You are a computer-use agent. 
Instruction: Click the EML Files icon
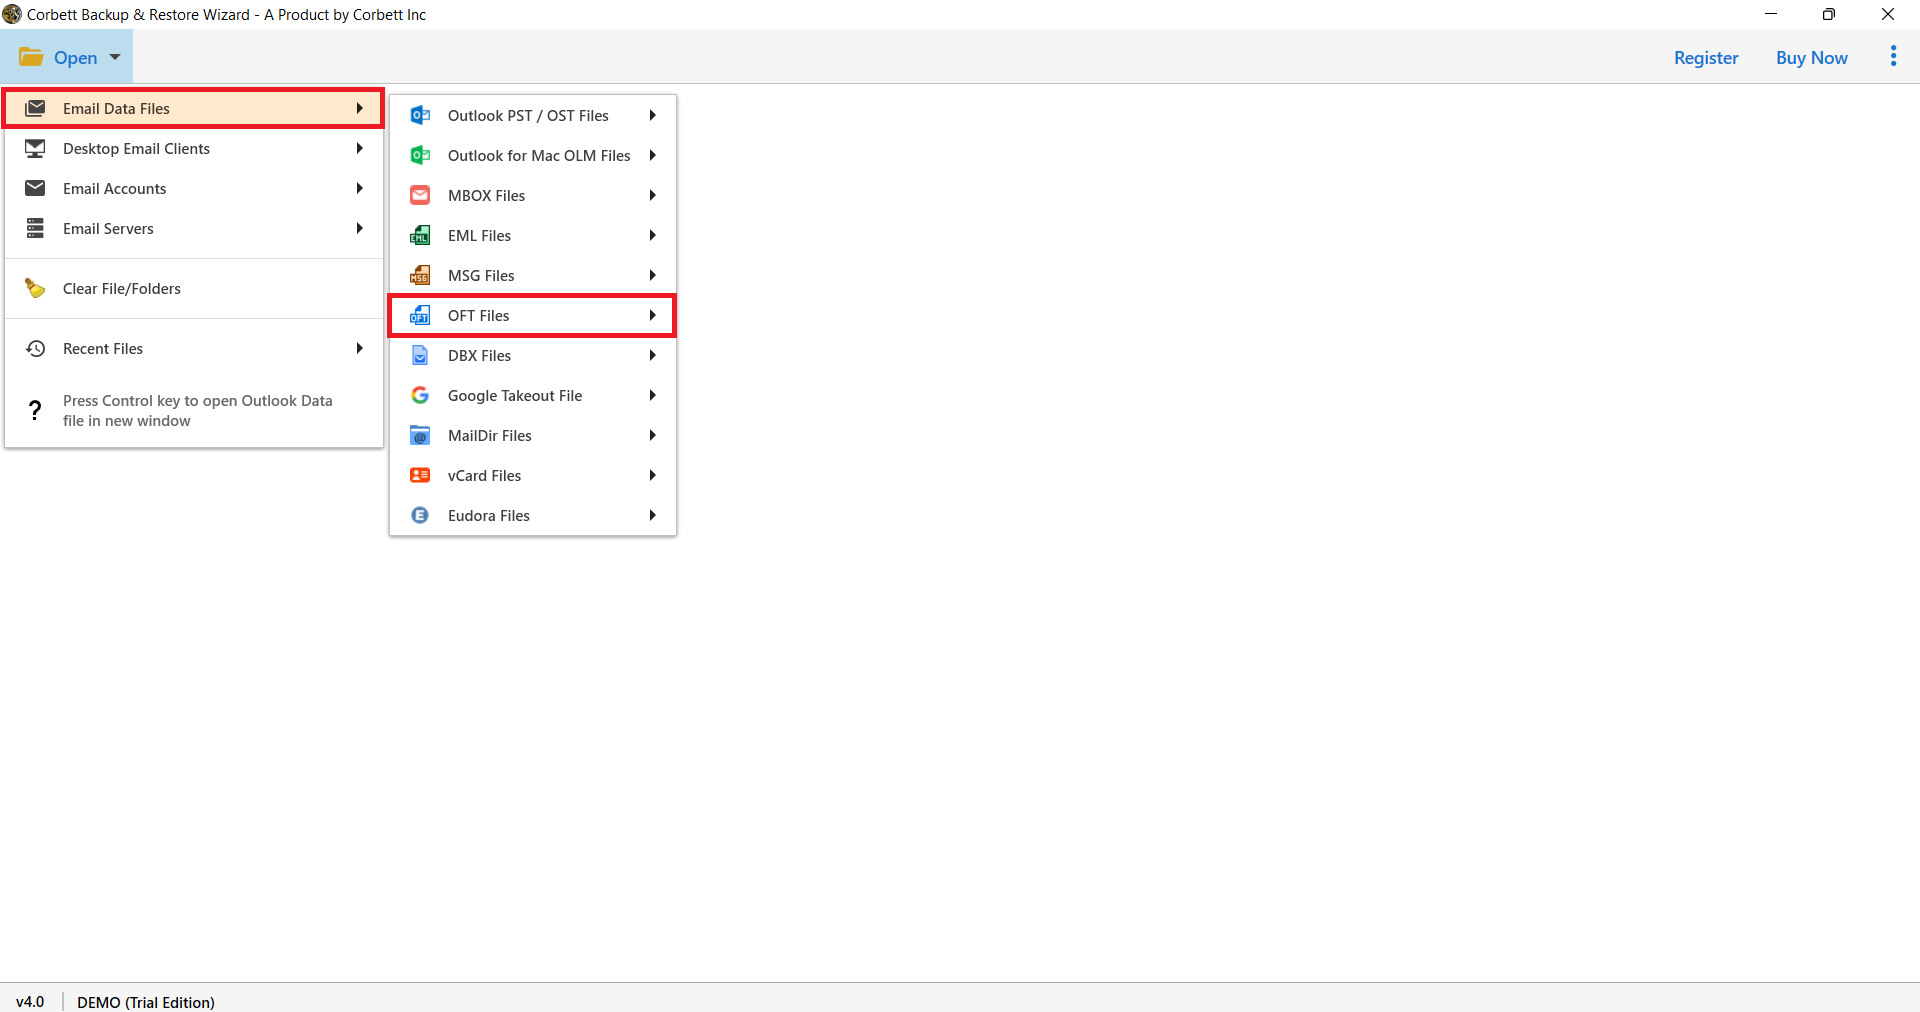point(420,235)
